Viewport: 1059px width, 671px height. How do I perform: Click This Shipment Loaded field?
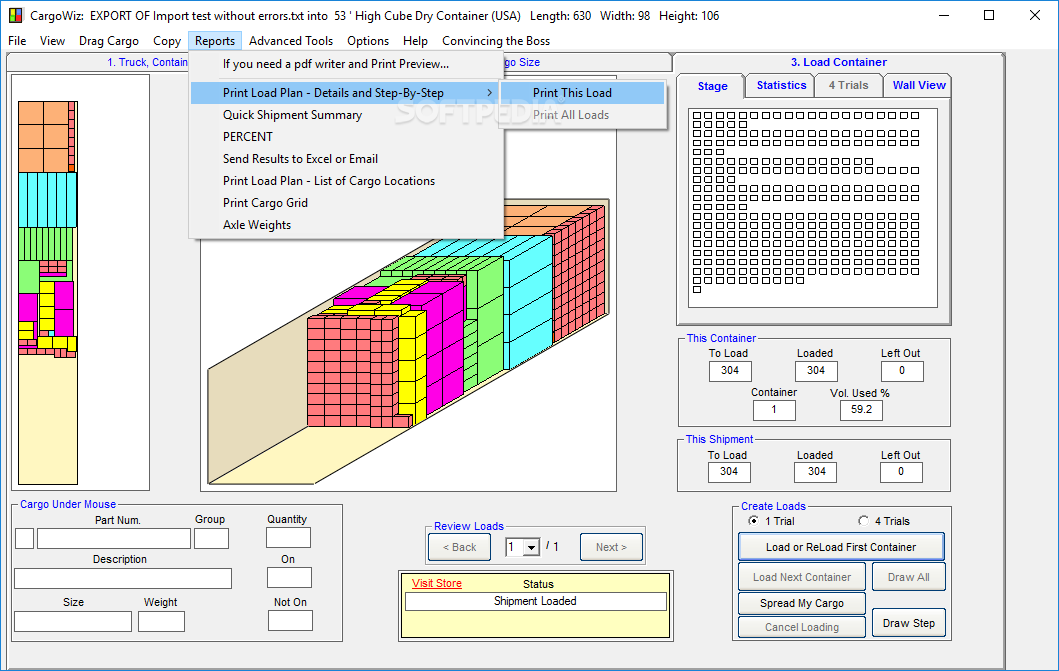pyautogui.click(x=815, y=473)
